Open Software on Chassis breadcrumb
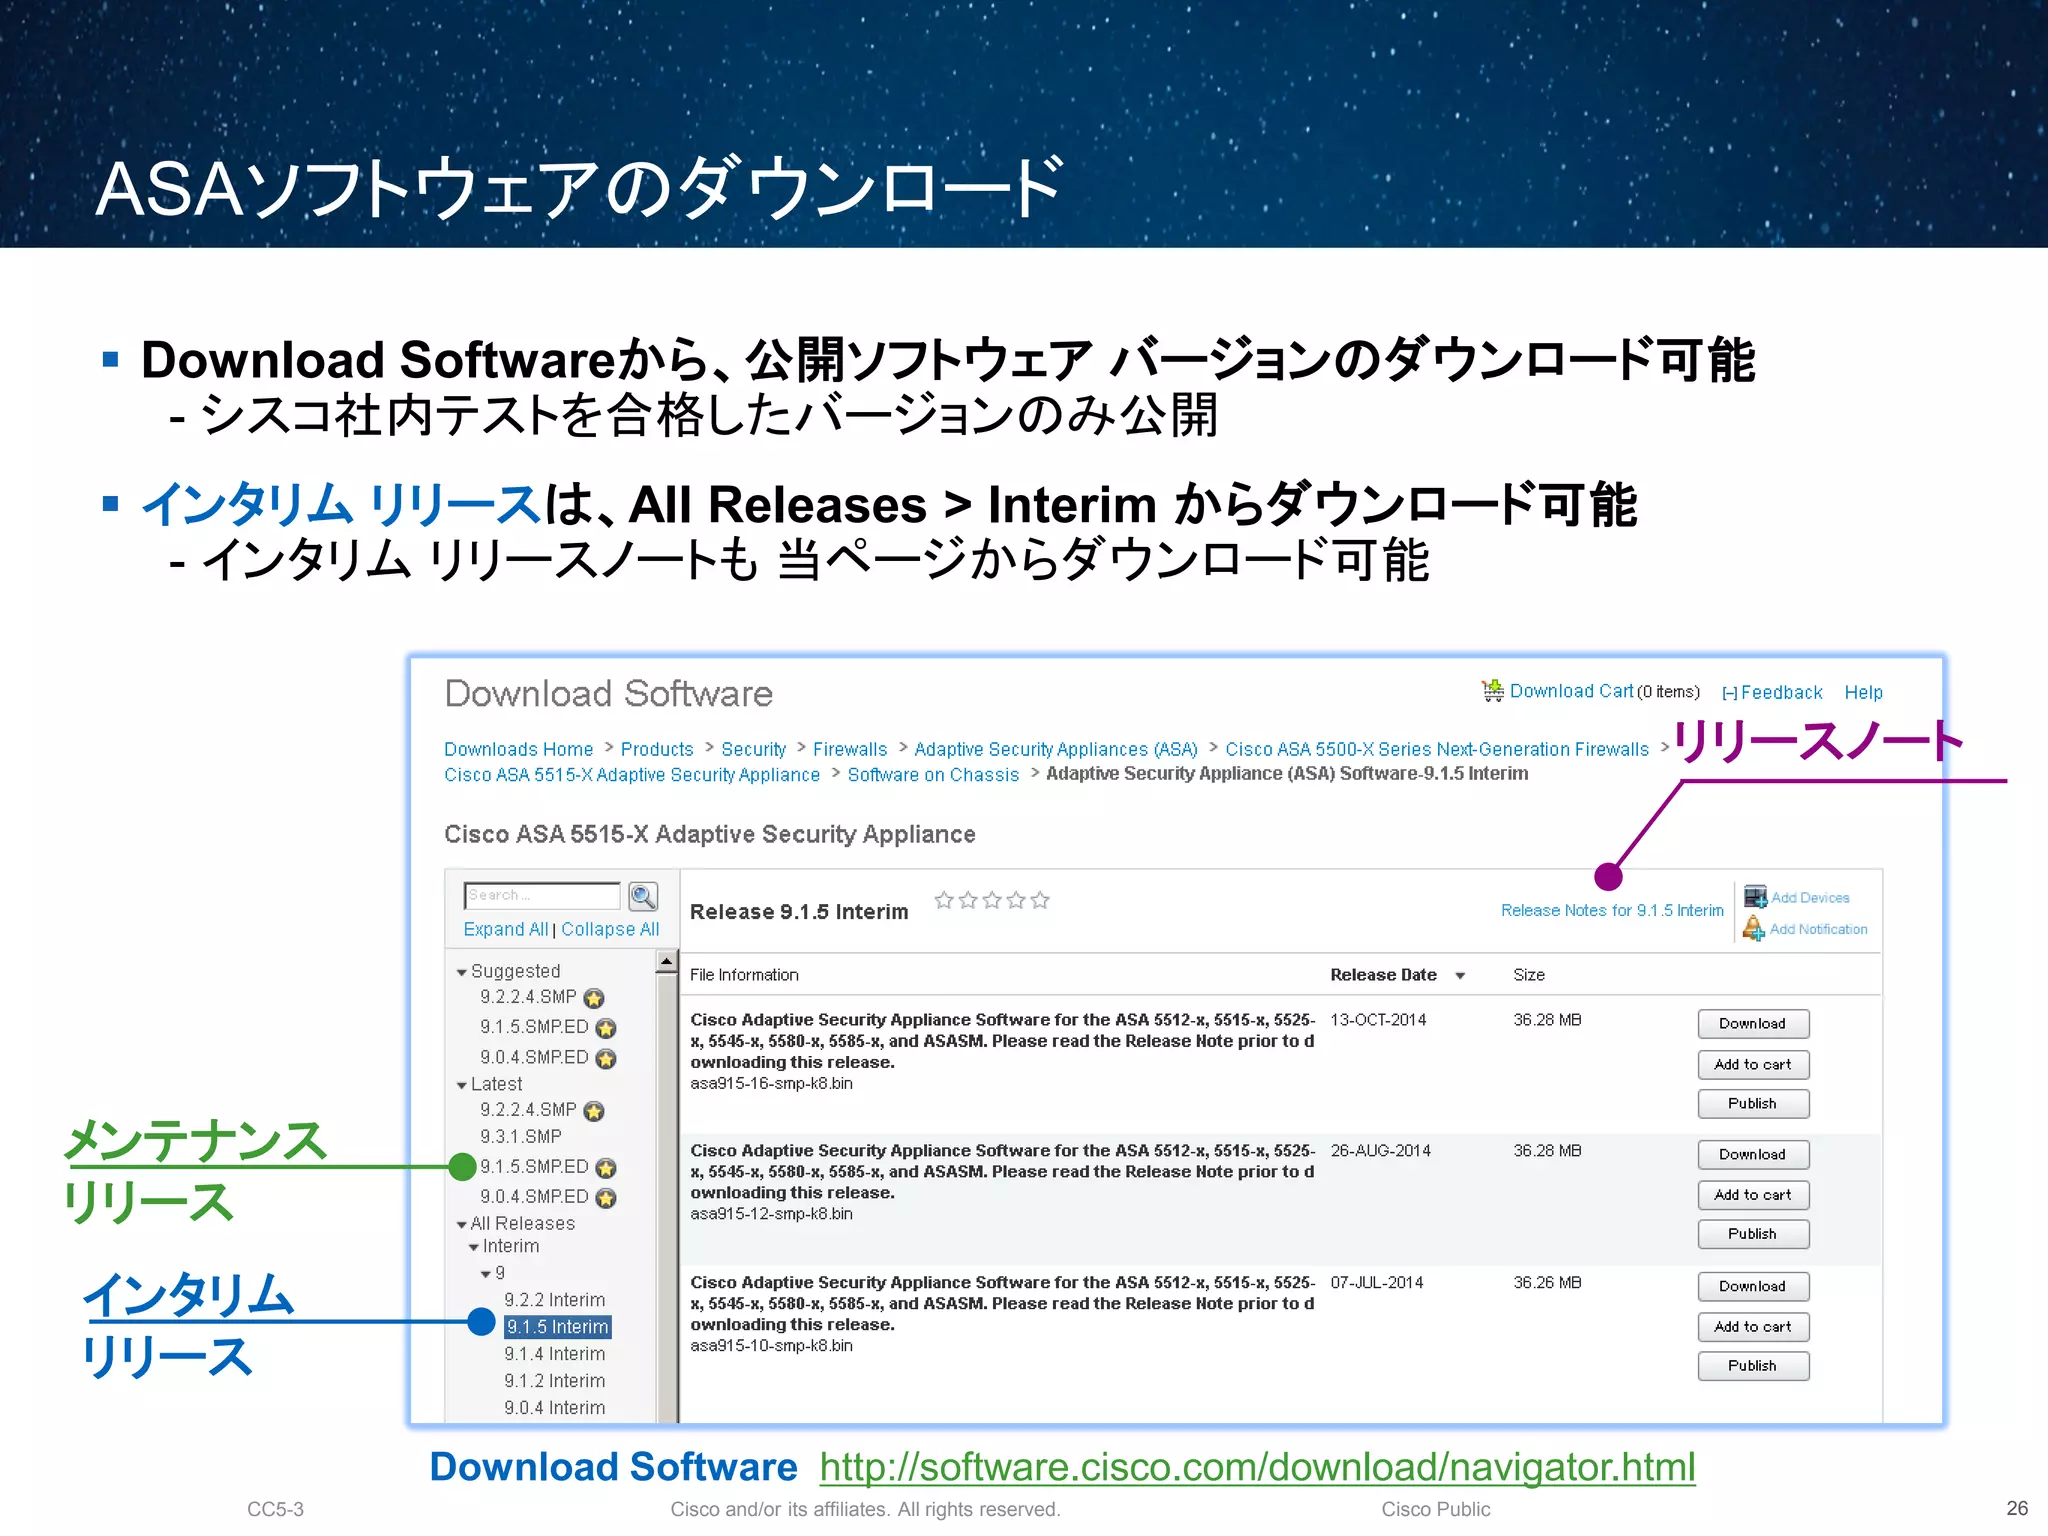 pos(933,775)
